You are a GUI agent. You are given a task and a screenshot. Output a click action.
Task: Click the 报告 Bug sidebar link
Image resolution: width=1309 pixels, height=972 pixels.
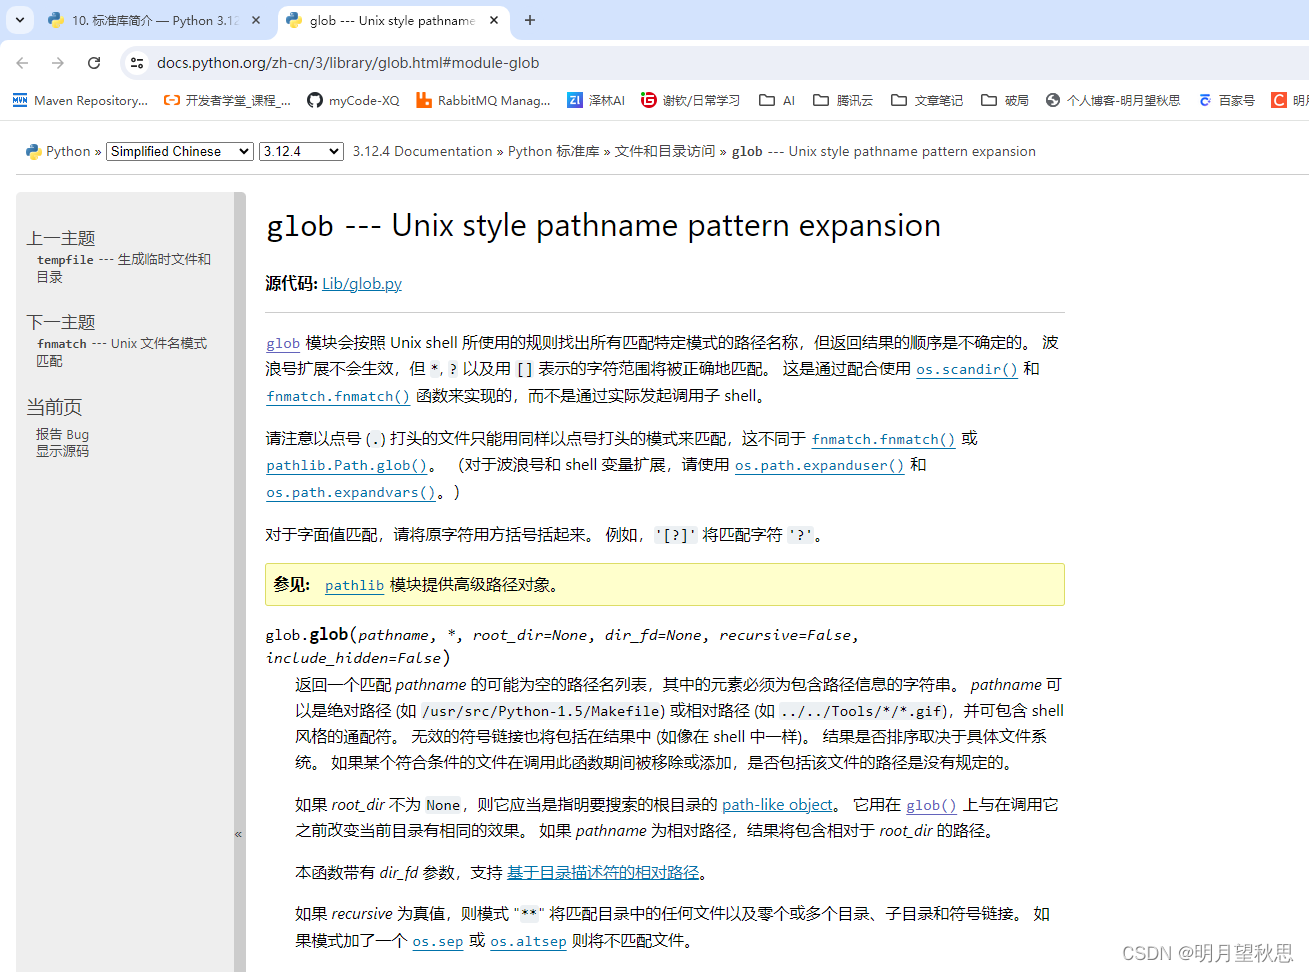tap(61, 434)
